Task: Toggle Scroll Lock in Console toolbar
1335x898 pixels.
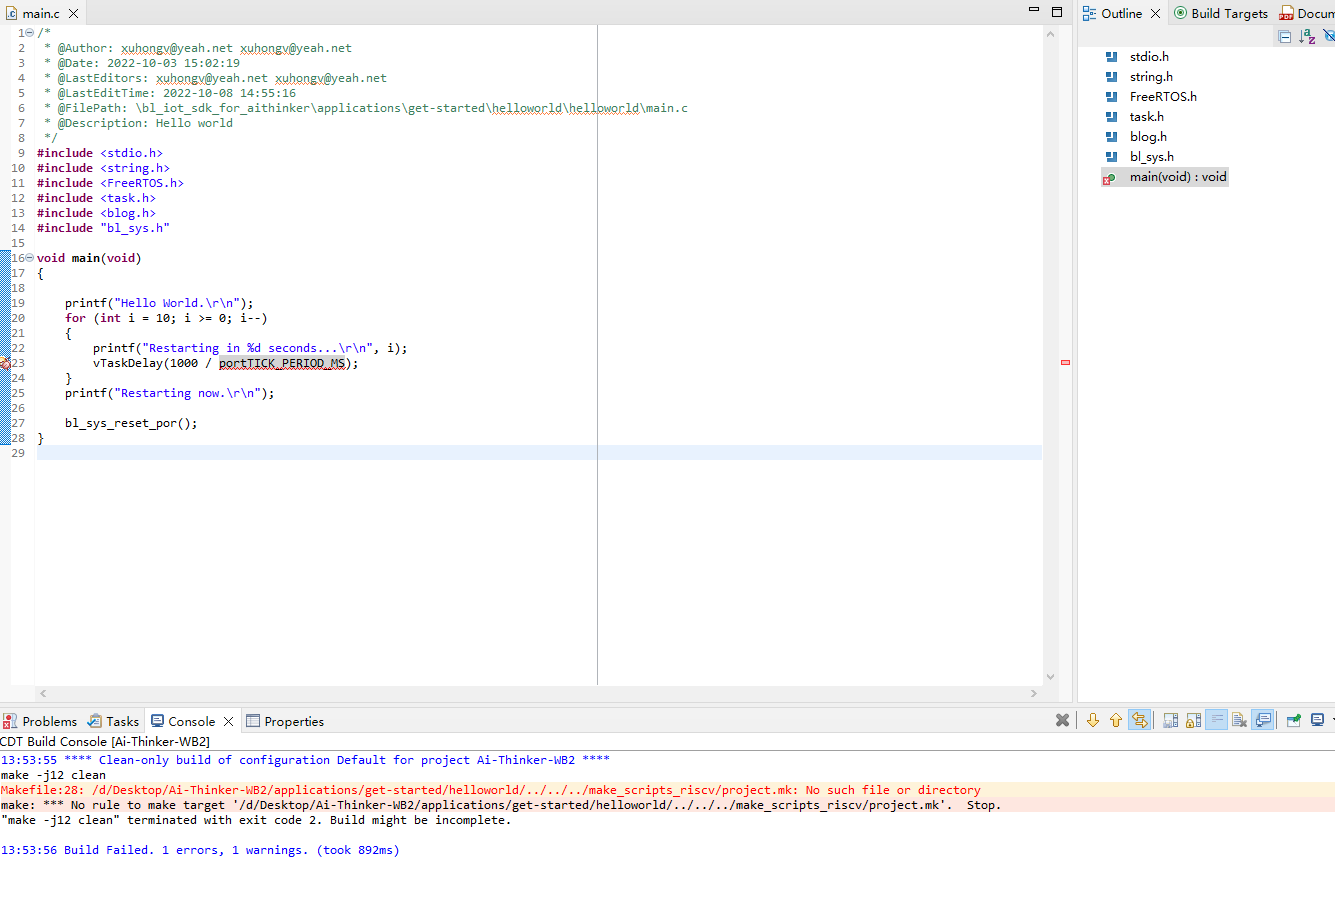Action: tap(1193, 720)
